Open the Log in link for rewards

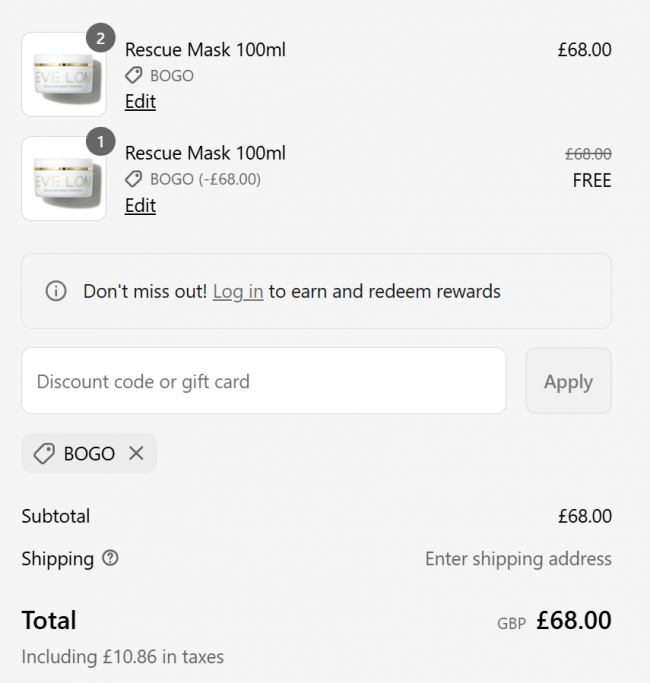click(x=238, y=292)
